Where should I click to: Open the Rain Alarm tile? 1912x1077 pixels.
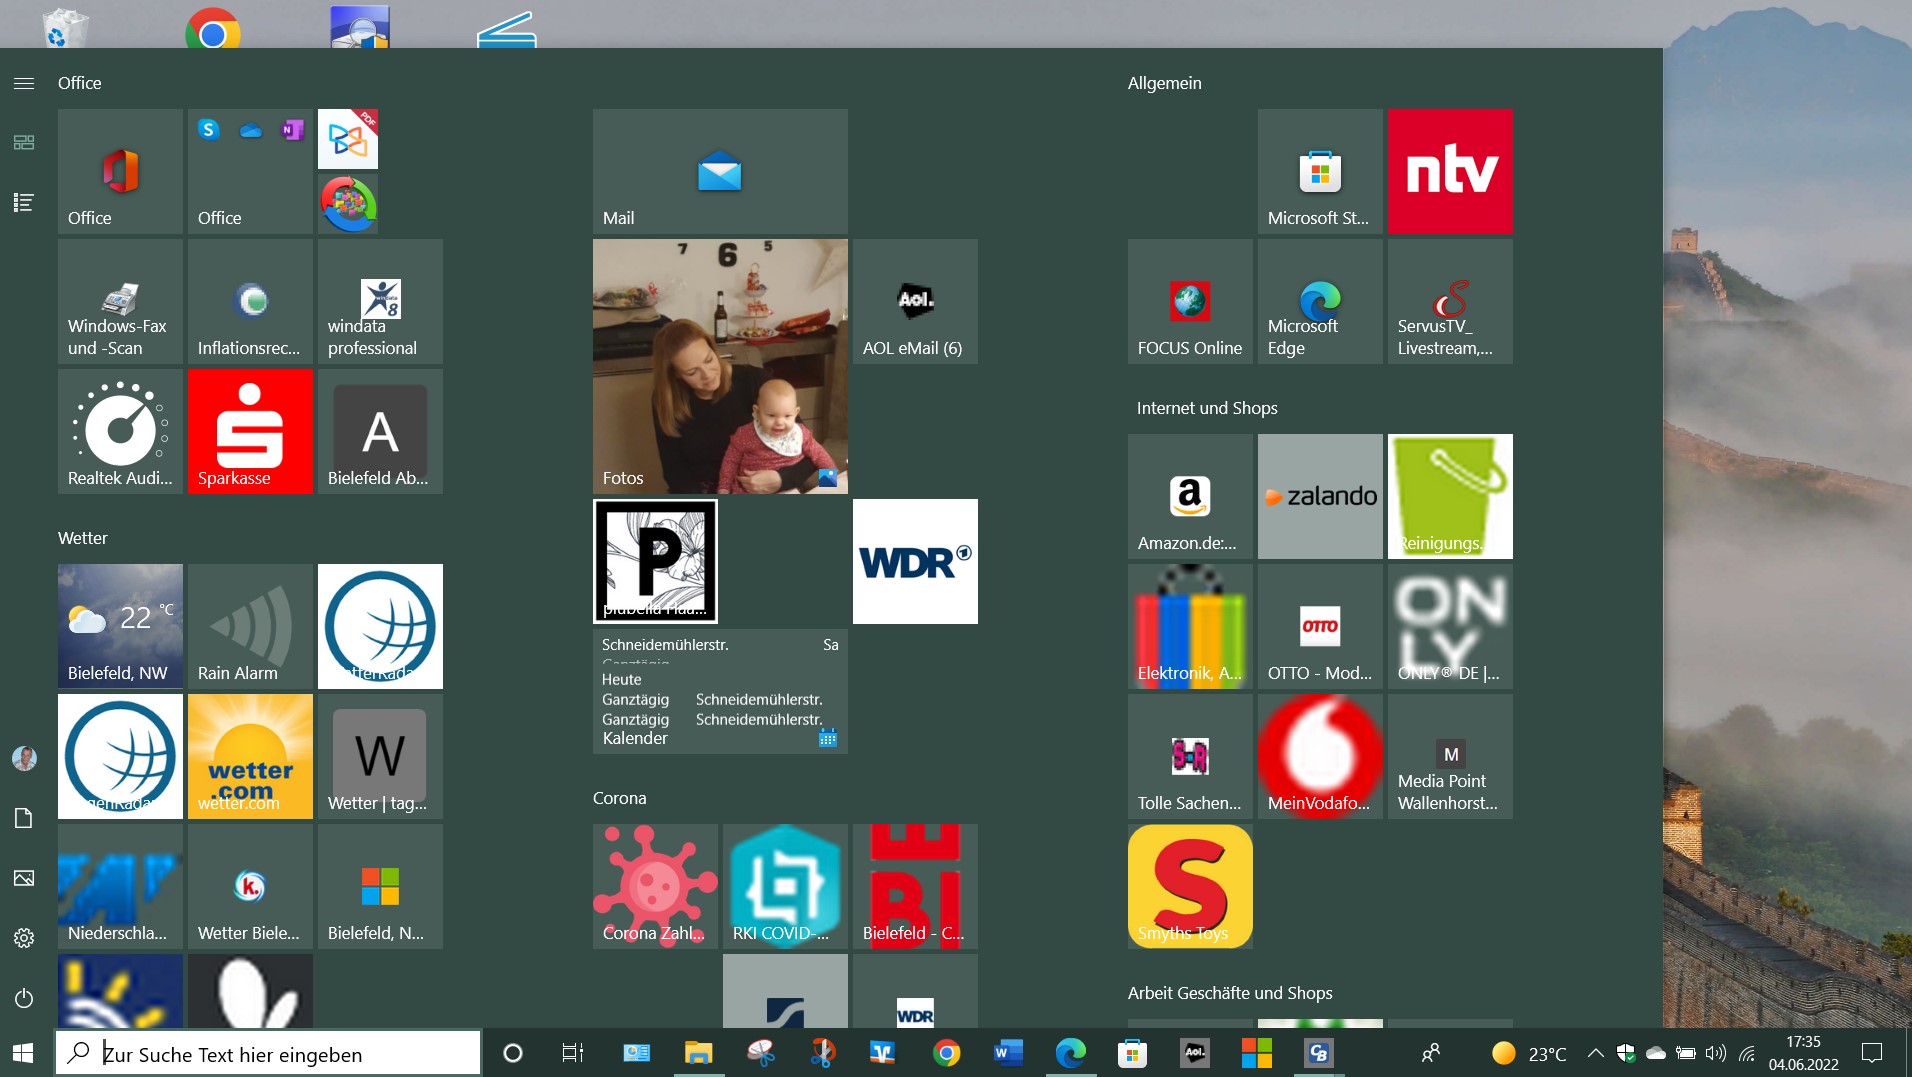coord(250,626)
